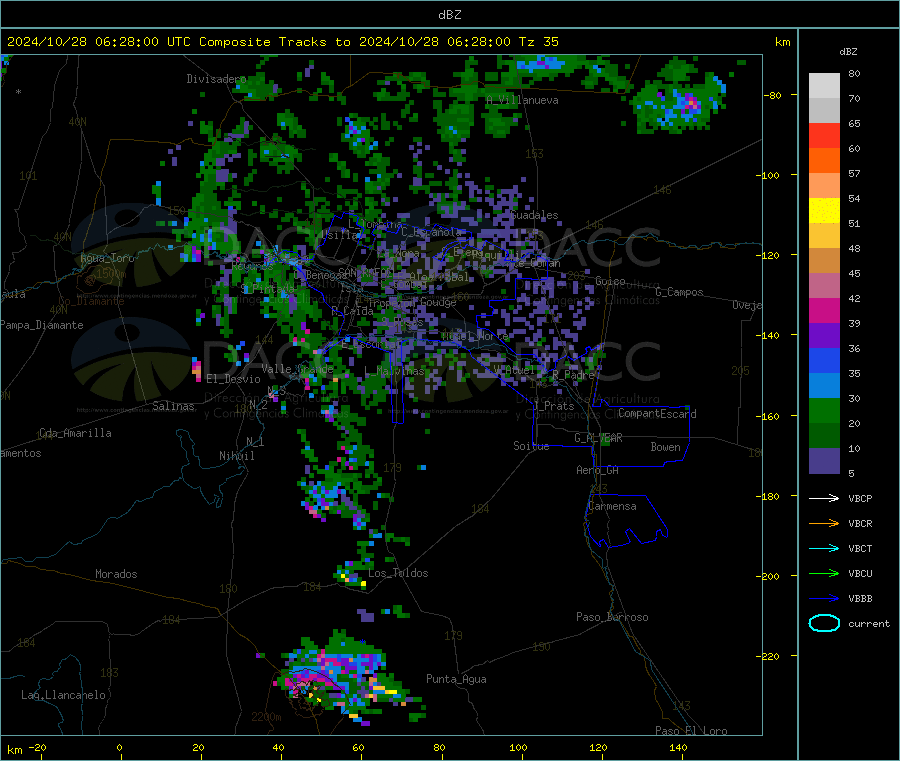The height and width of the screenshot is (761, 900).
Task: Click the green VBCU arrow legend icon
Action: [824, 573]
